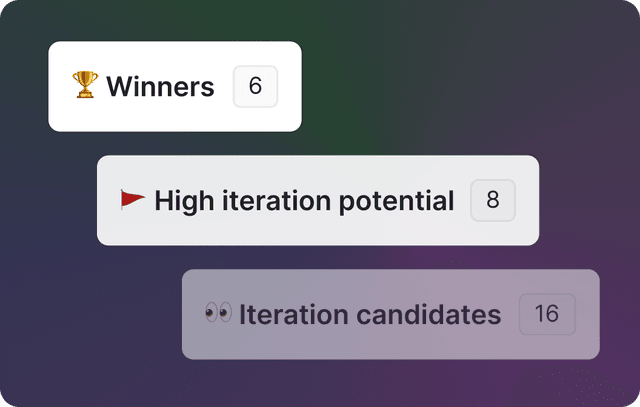The width and height of the screenshot is (640, 407).
Task: Switch to High iteration potential label
Action: coord(304,201)
